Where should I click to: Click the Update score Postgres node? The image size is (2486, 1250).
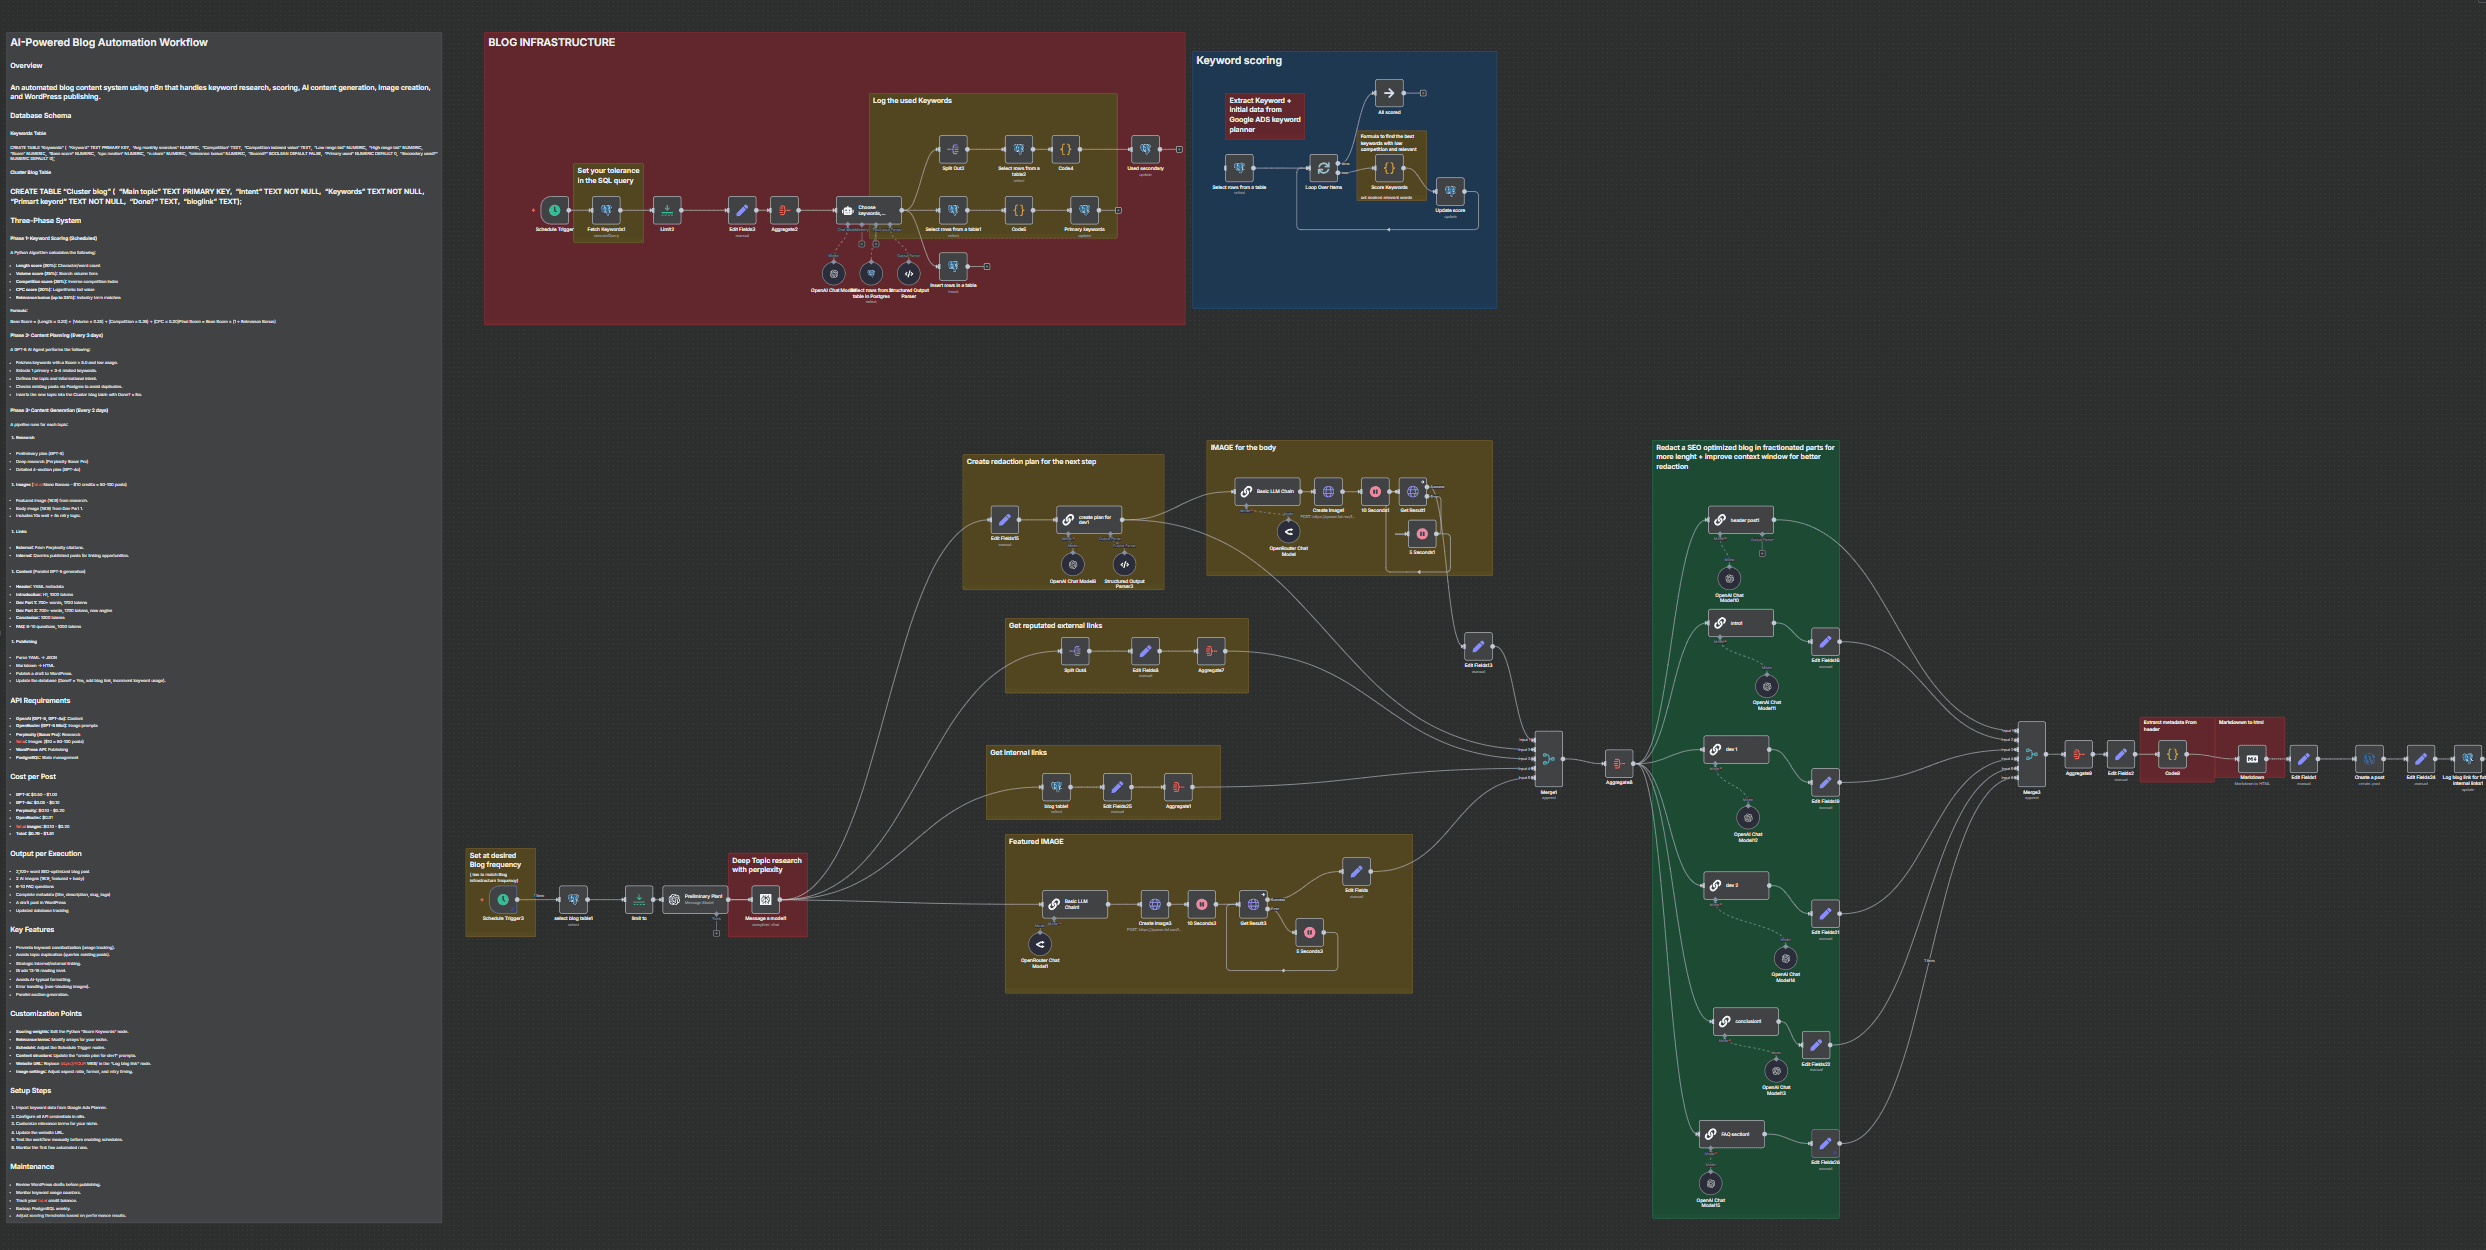1450,191
